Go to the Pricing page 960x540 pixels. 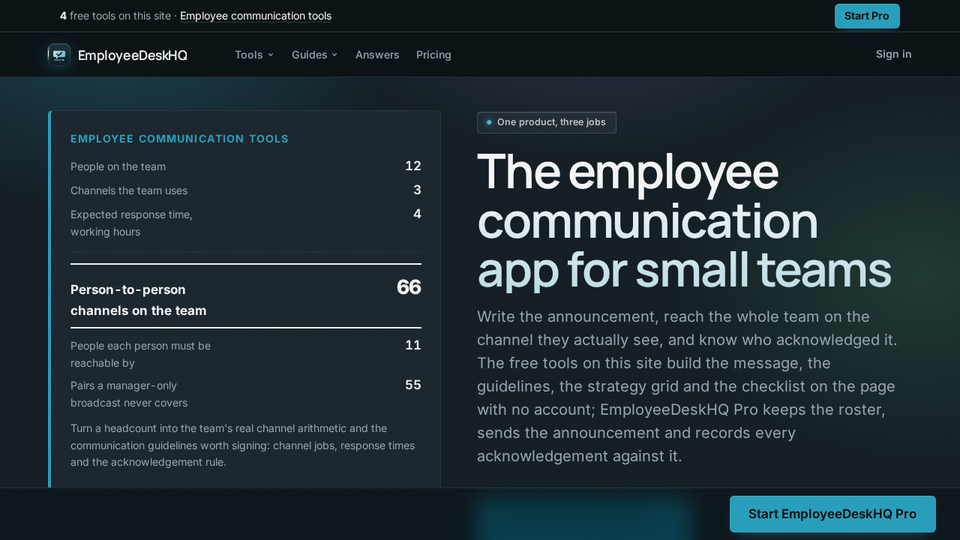click(x=433, y=54)
